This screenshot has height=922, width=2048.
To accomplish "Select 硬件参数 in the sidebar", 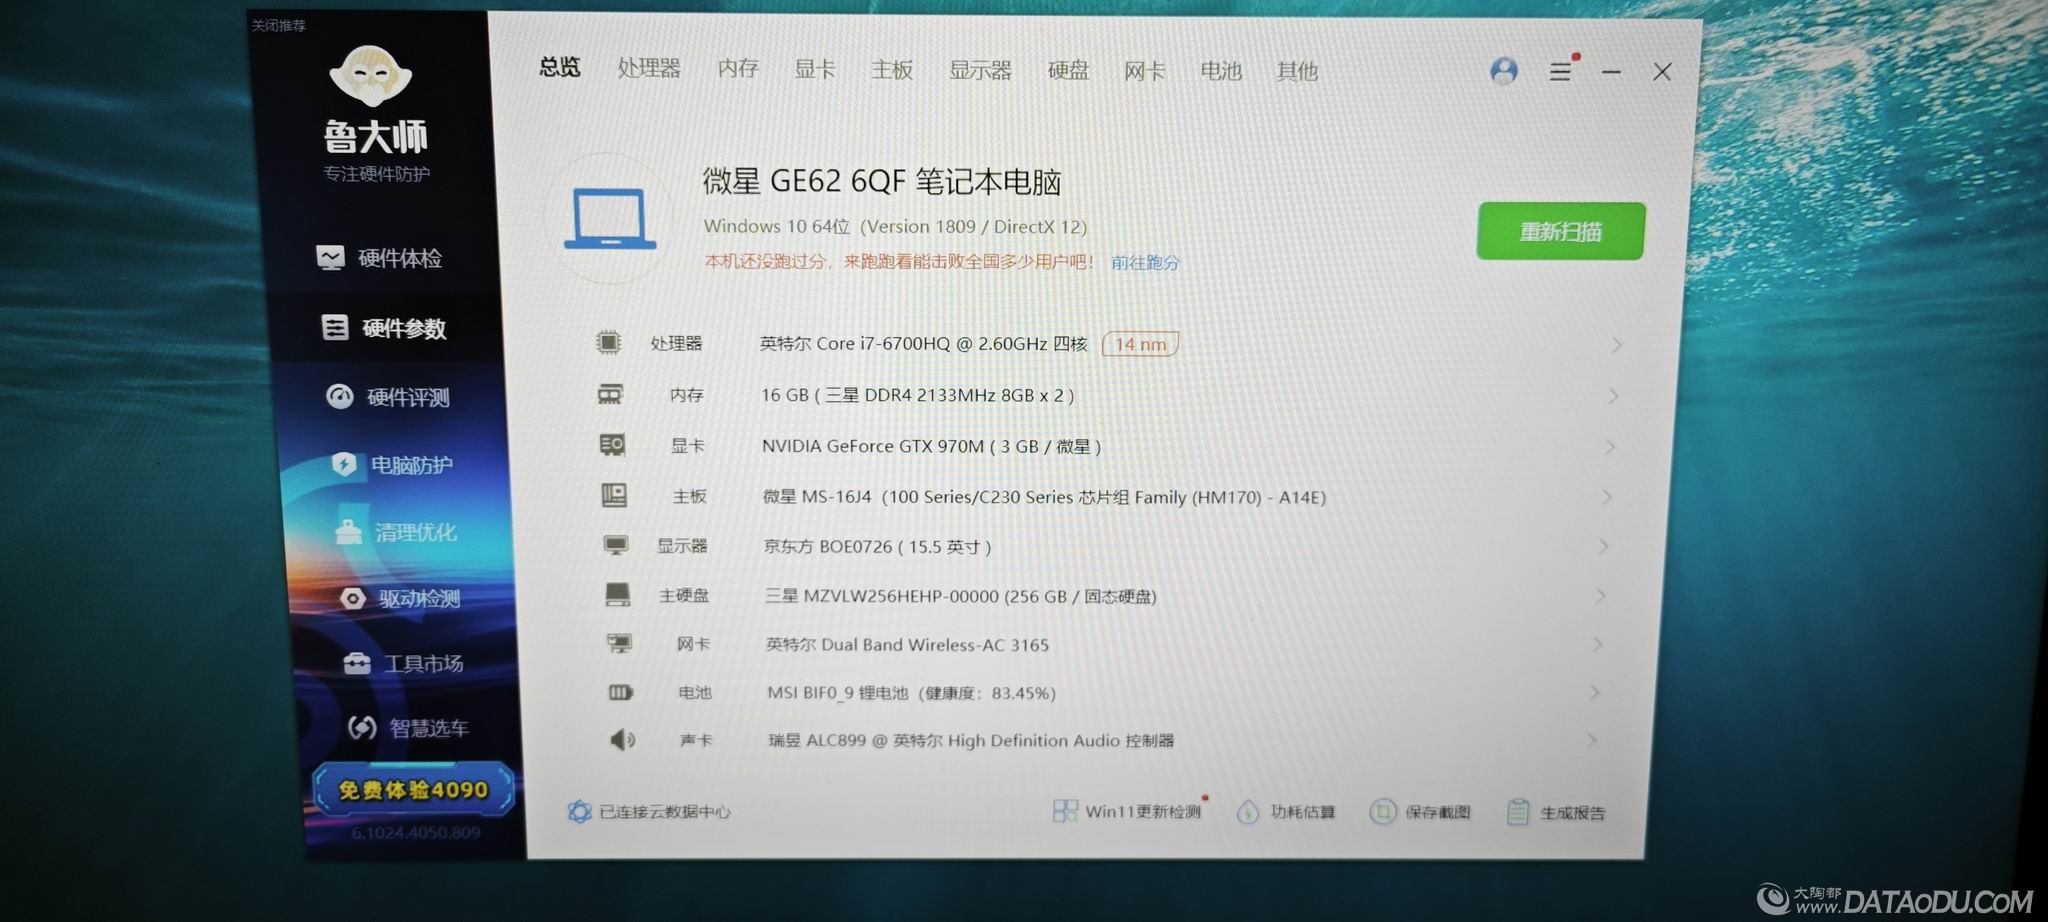I will click(384, 328).
